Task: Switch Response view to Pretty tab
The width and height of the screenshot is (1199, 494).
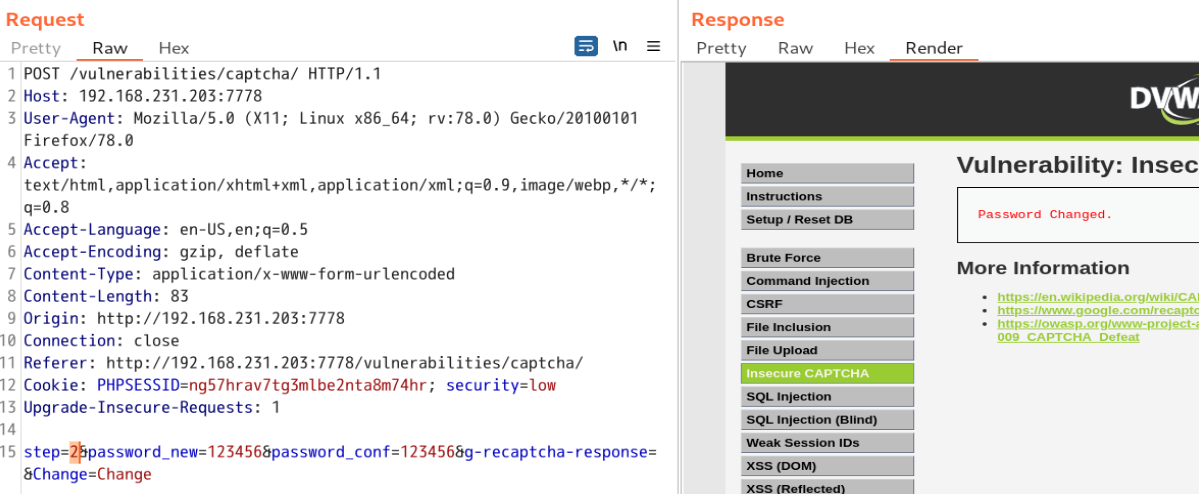Action: tap(721, 48)
